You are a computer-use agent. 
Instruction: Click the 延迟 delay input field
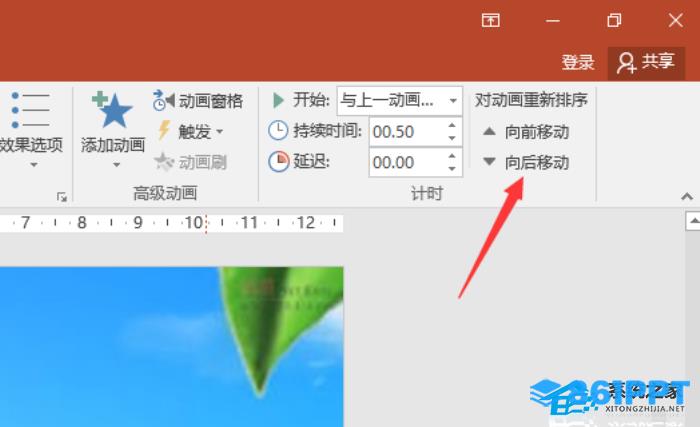[405, 162]
